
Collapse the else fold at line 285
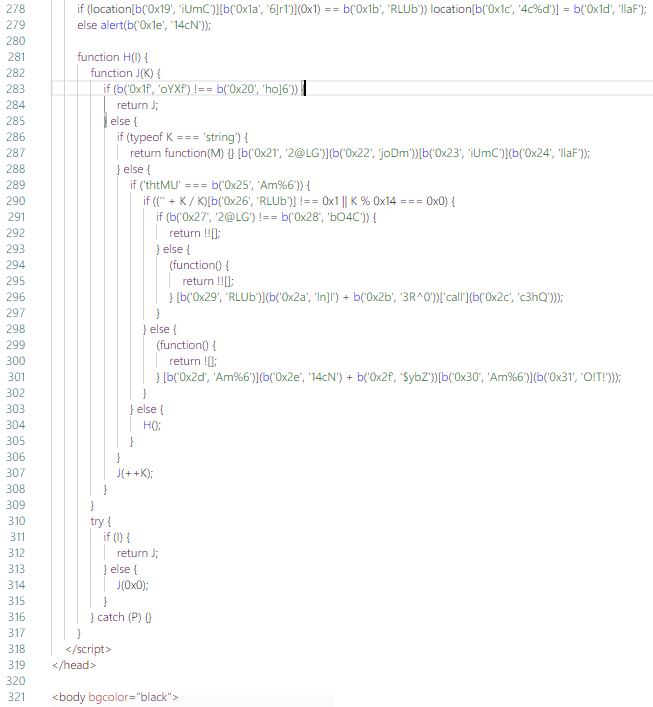tap(41, 121)
